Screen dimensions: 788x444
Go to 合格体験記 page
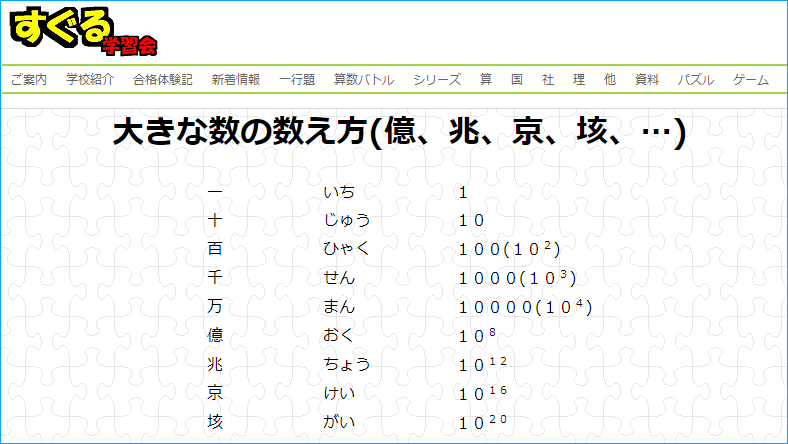tap(163, 79)
